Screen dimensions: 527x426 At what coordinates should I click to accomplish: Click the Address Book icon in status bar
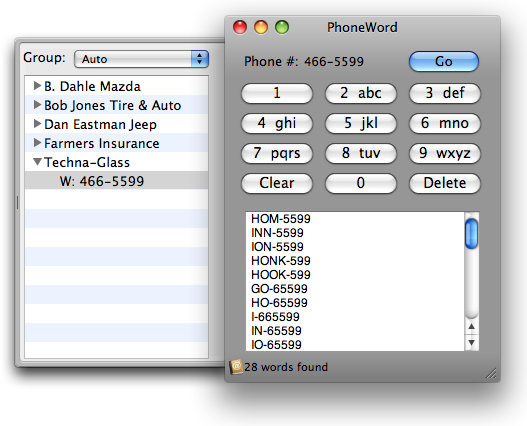tap(236, 367)
